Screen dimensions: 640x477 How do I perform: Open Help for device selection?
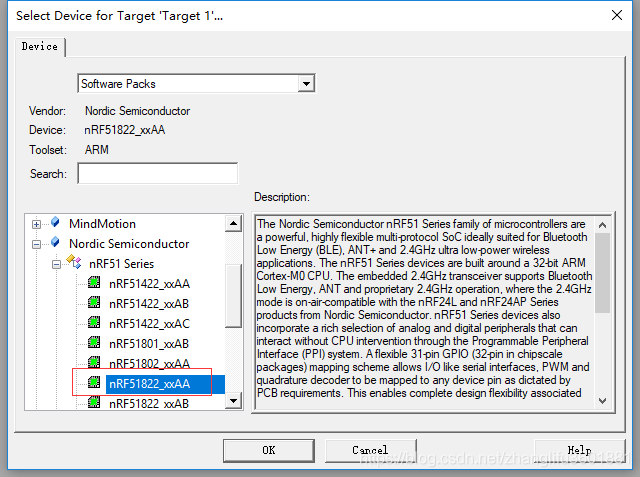[x=579, y=450]
